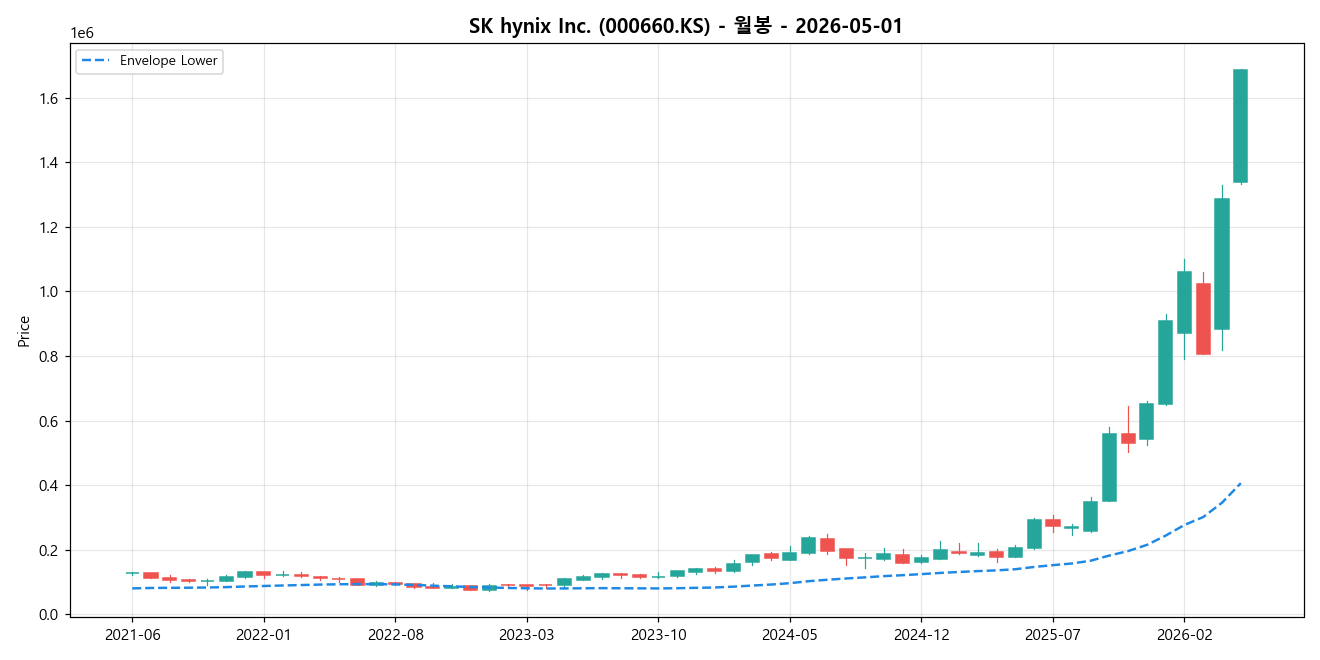Click the green candle spanning 0.35 to 0.56
The image size is (1320, 660).
point(1109,467)
